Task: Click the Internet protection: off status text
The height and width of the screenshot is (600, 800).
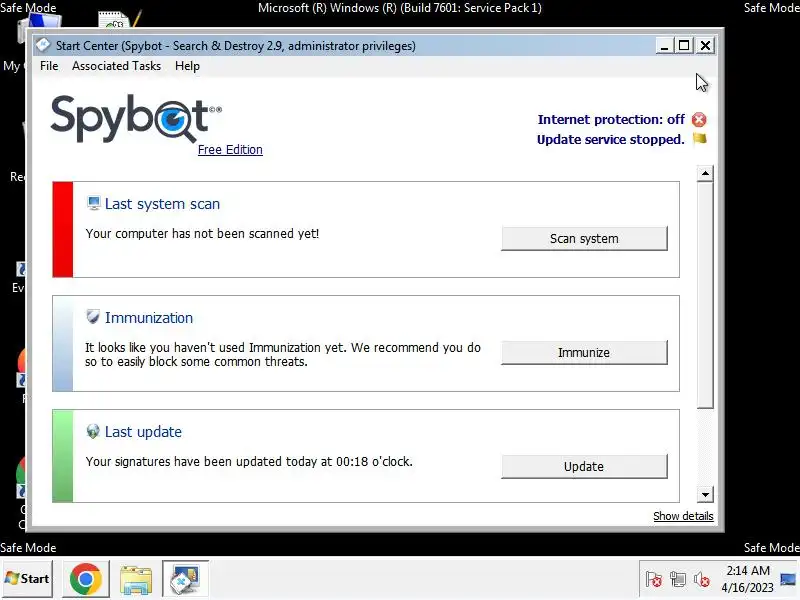Action: pos(611,119)
